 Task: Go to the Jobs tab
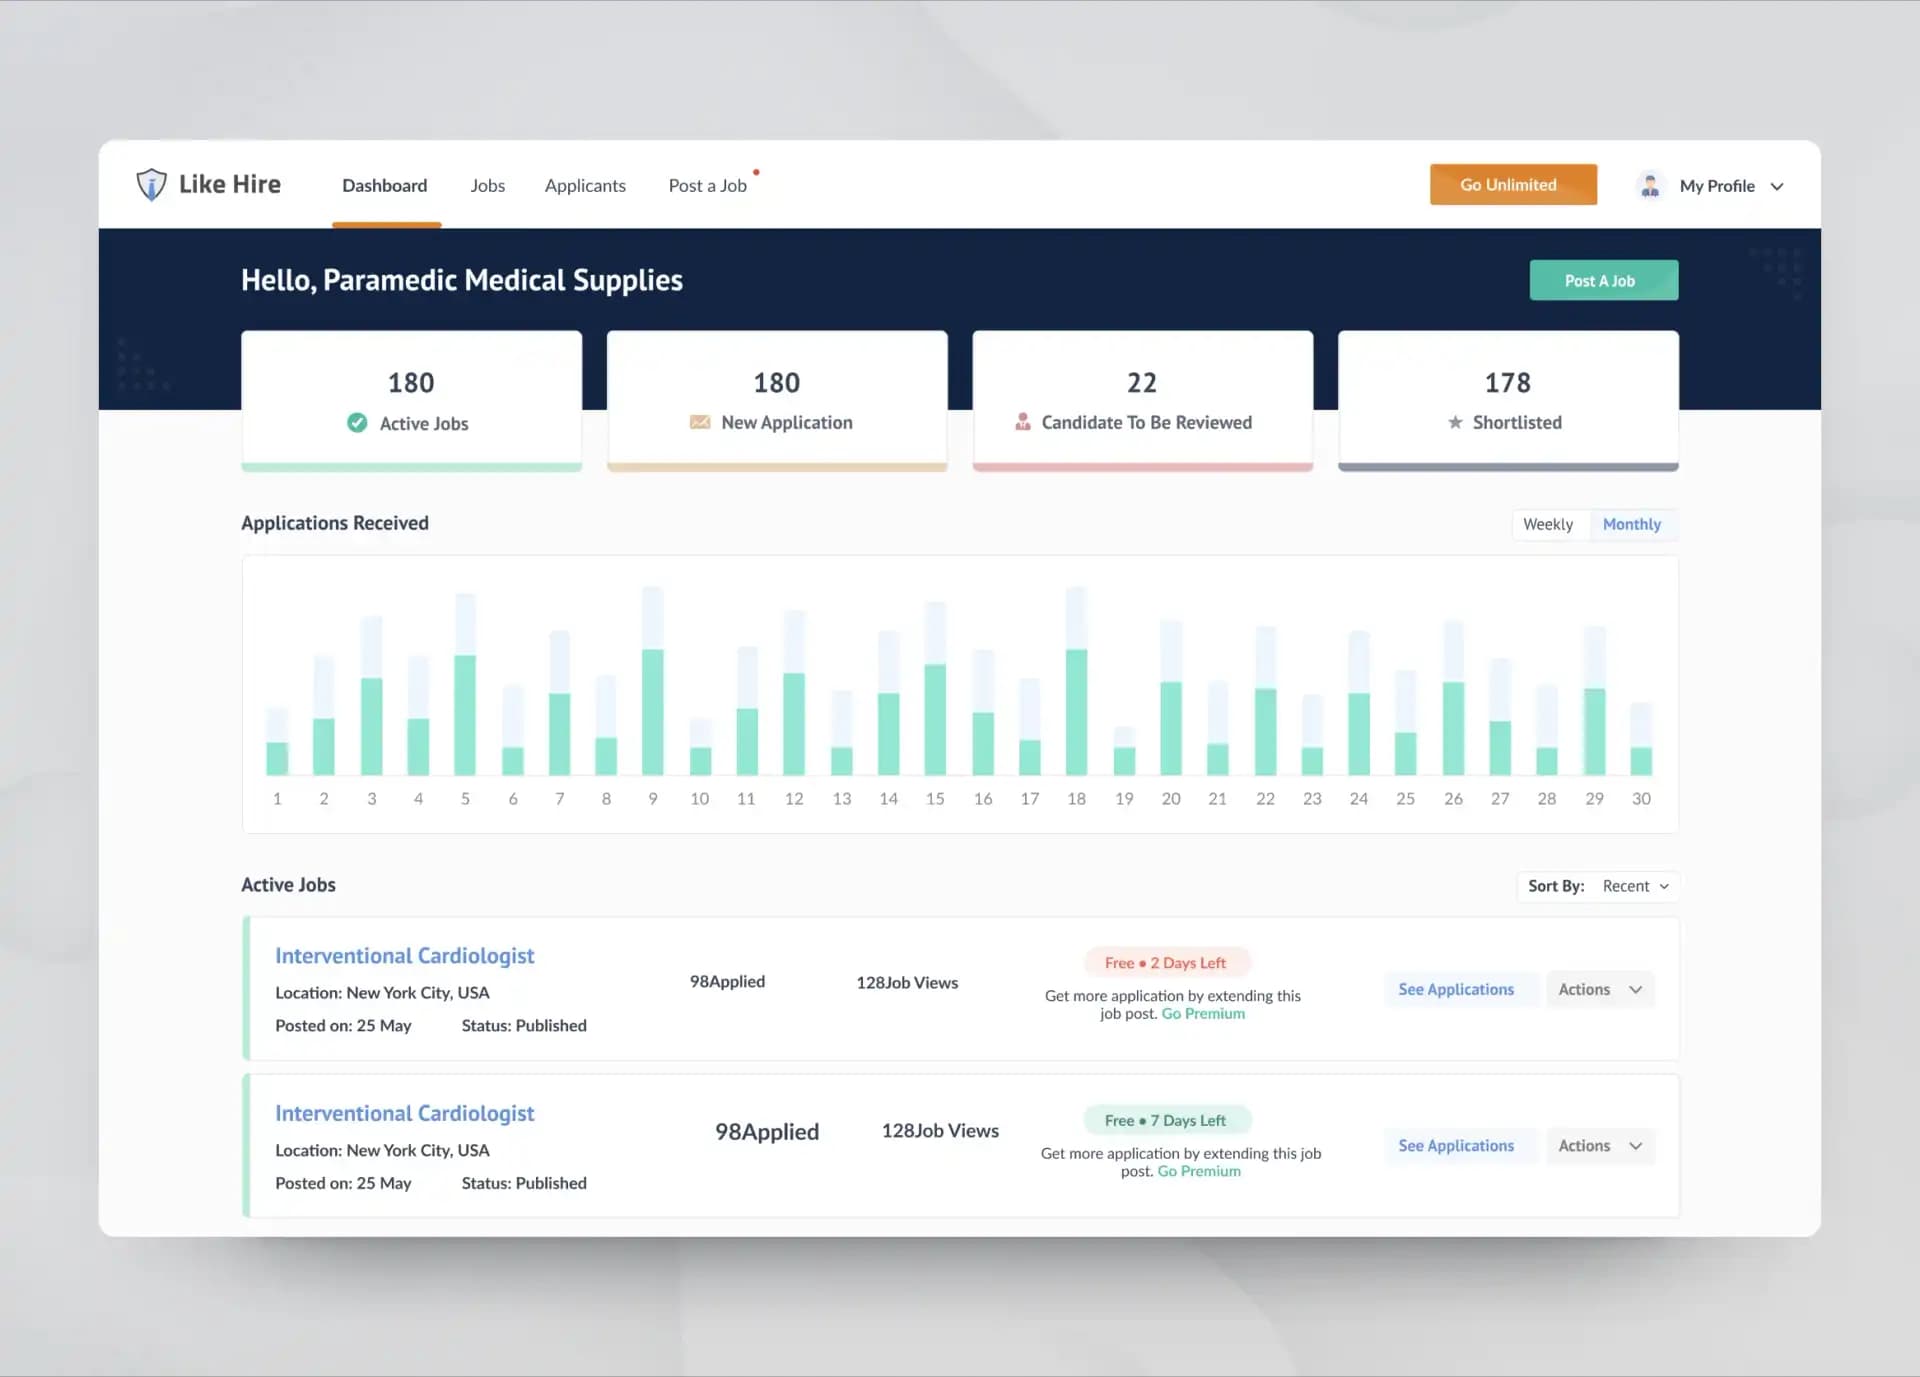click(487, 186)
